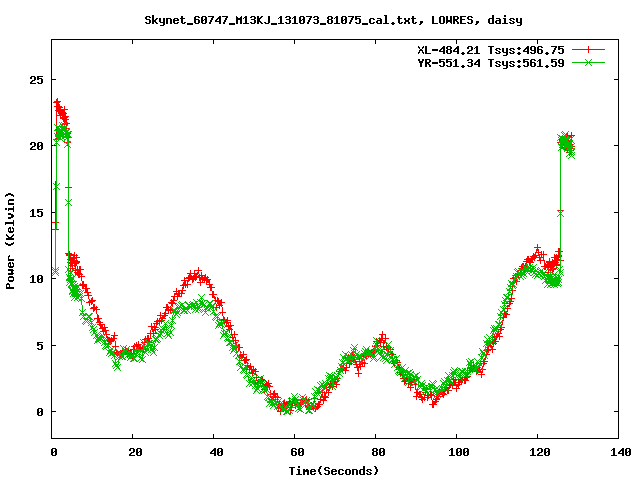Image resolution: width=640 pixels, height=480 pixels.
Task: Click the Time(Seconds) x-axis label
Action: (x=334, y=471)
